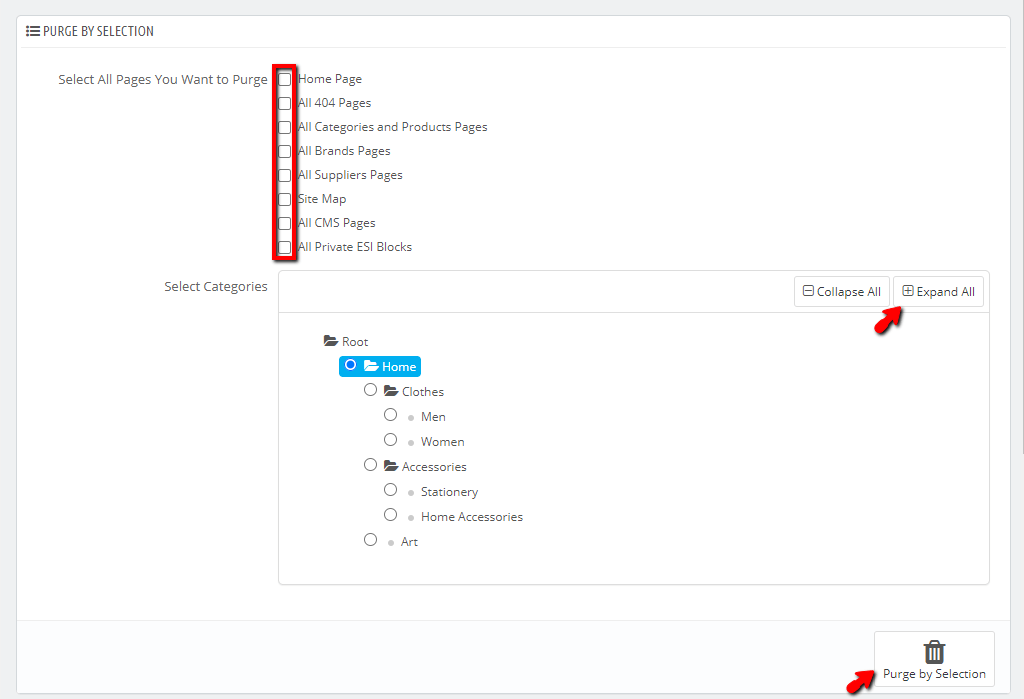Pick the Art category radio button
The image size is (1024, 699).
tap(370, 540)
